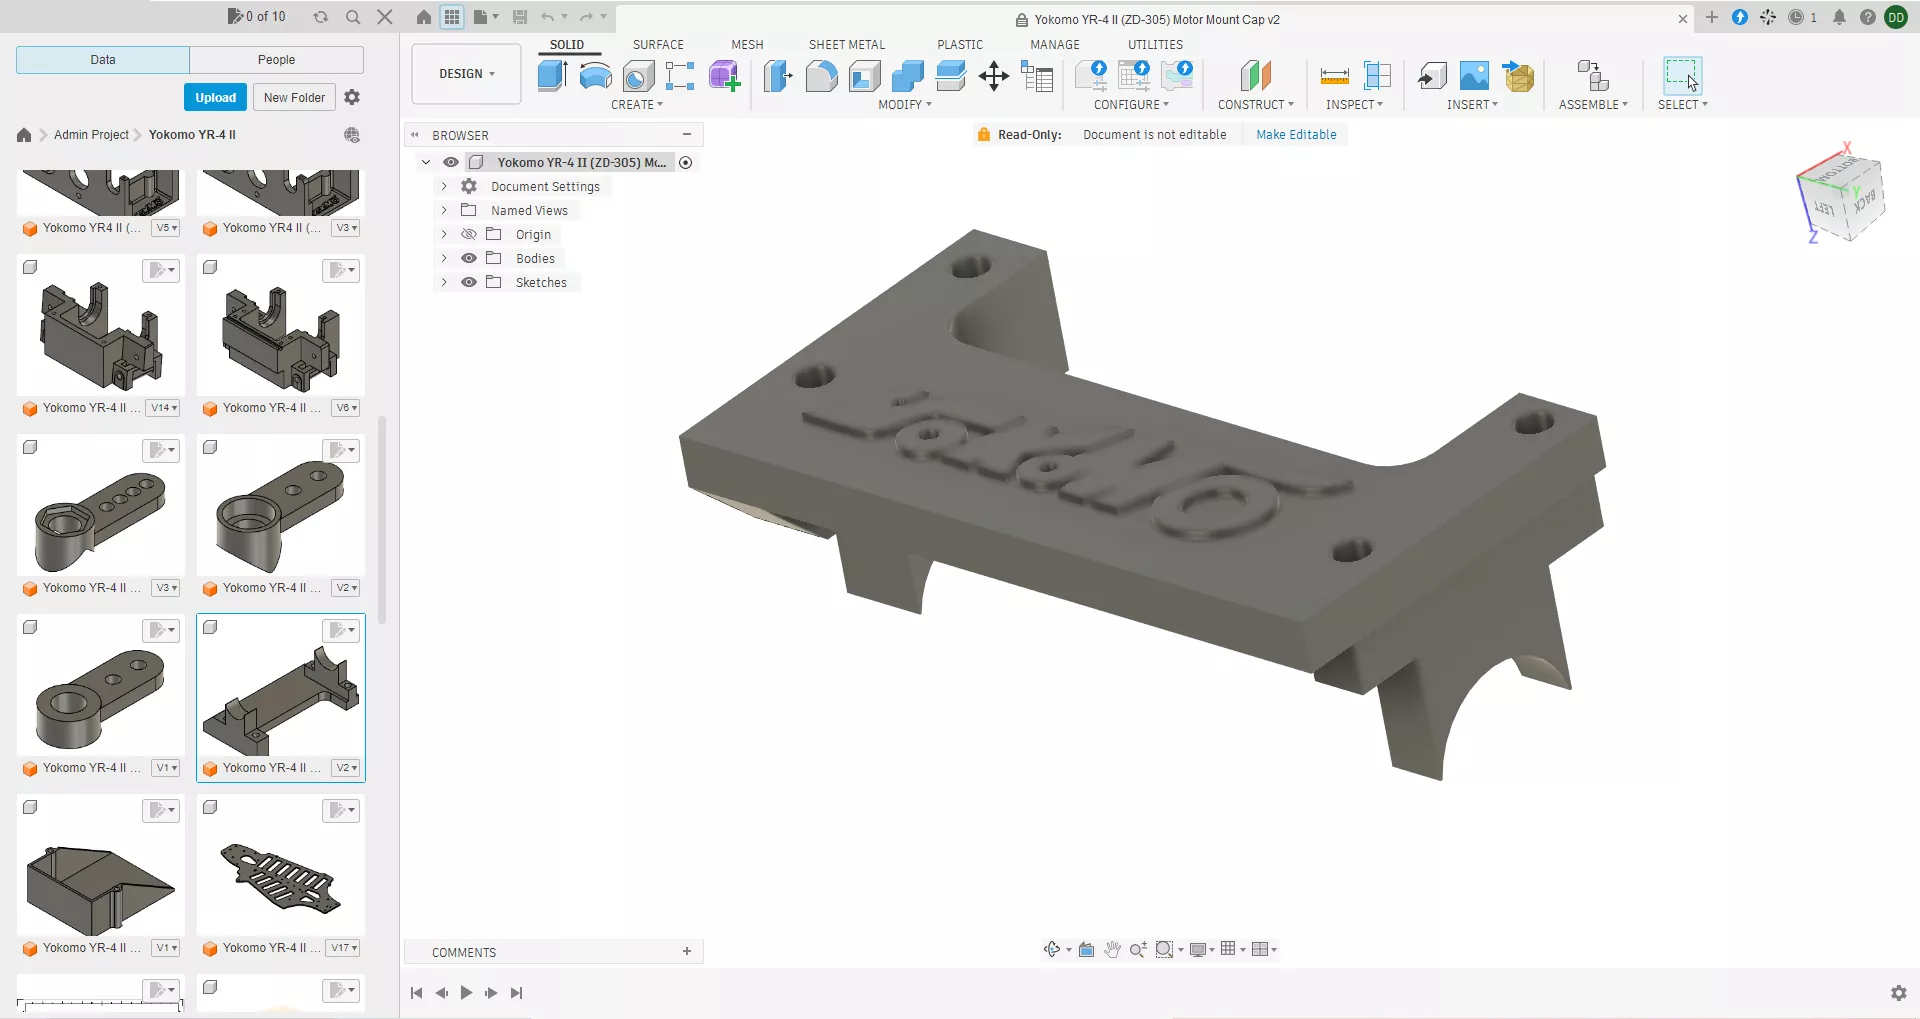This screenshot has height=1019, width=1920.
Task: Click the Pan hand icon
Action: point(1112,949)
